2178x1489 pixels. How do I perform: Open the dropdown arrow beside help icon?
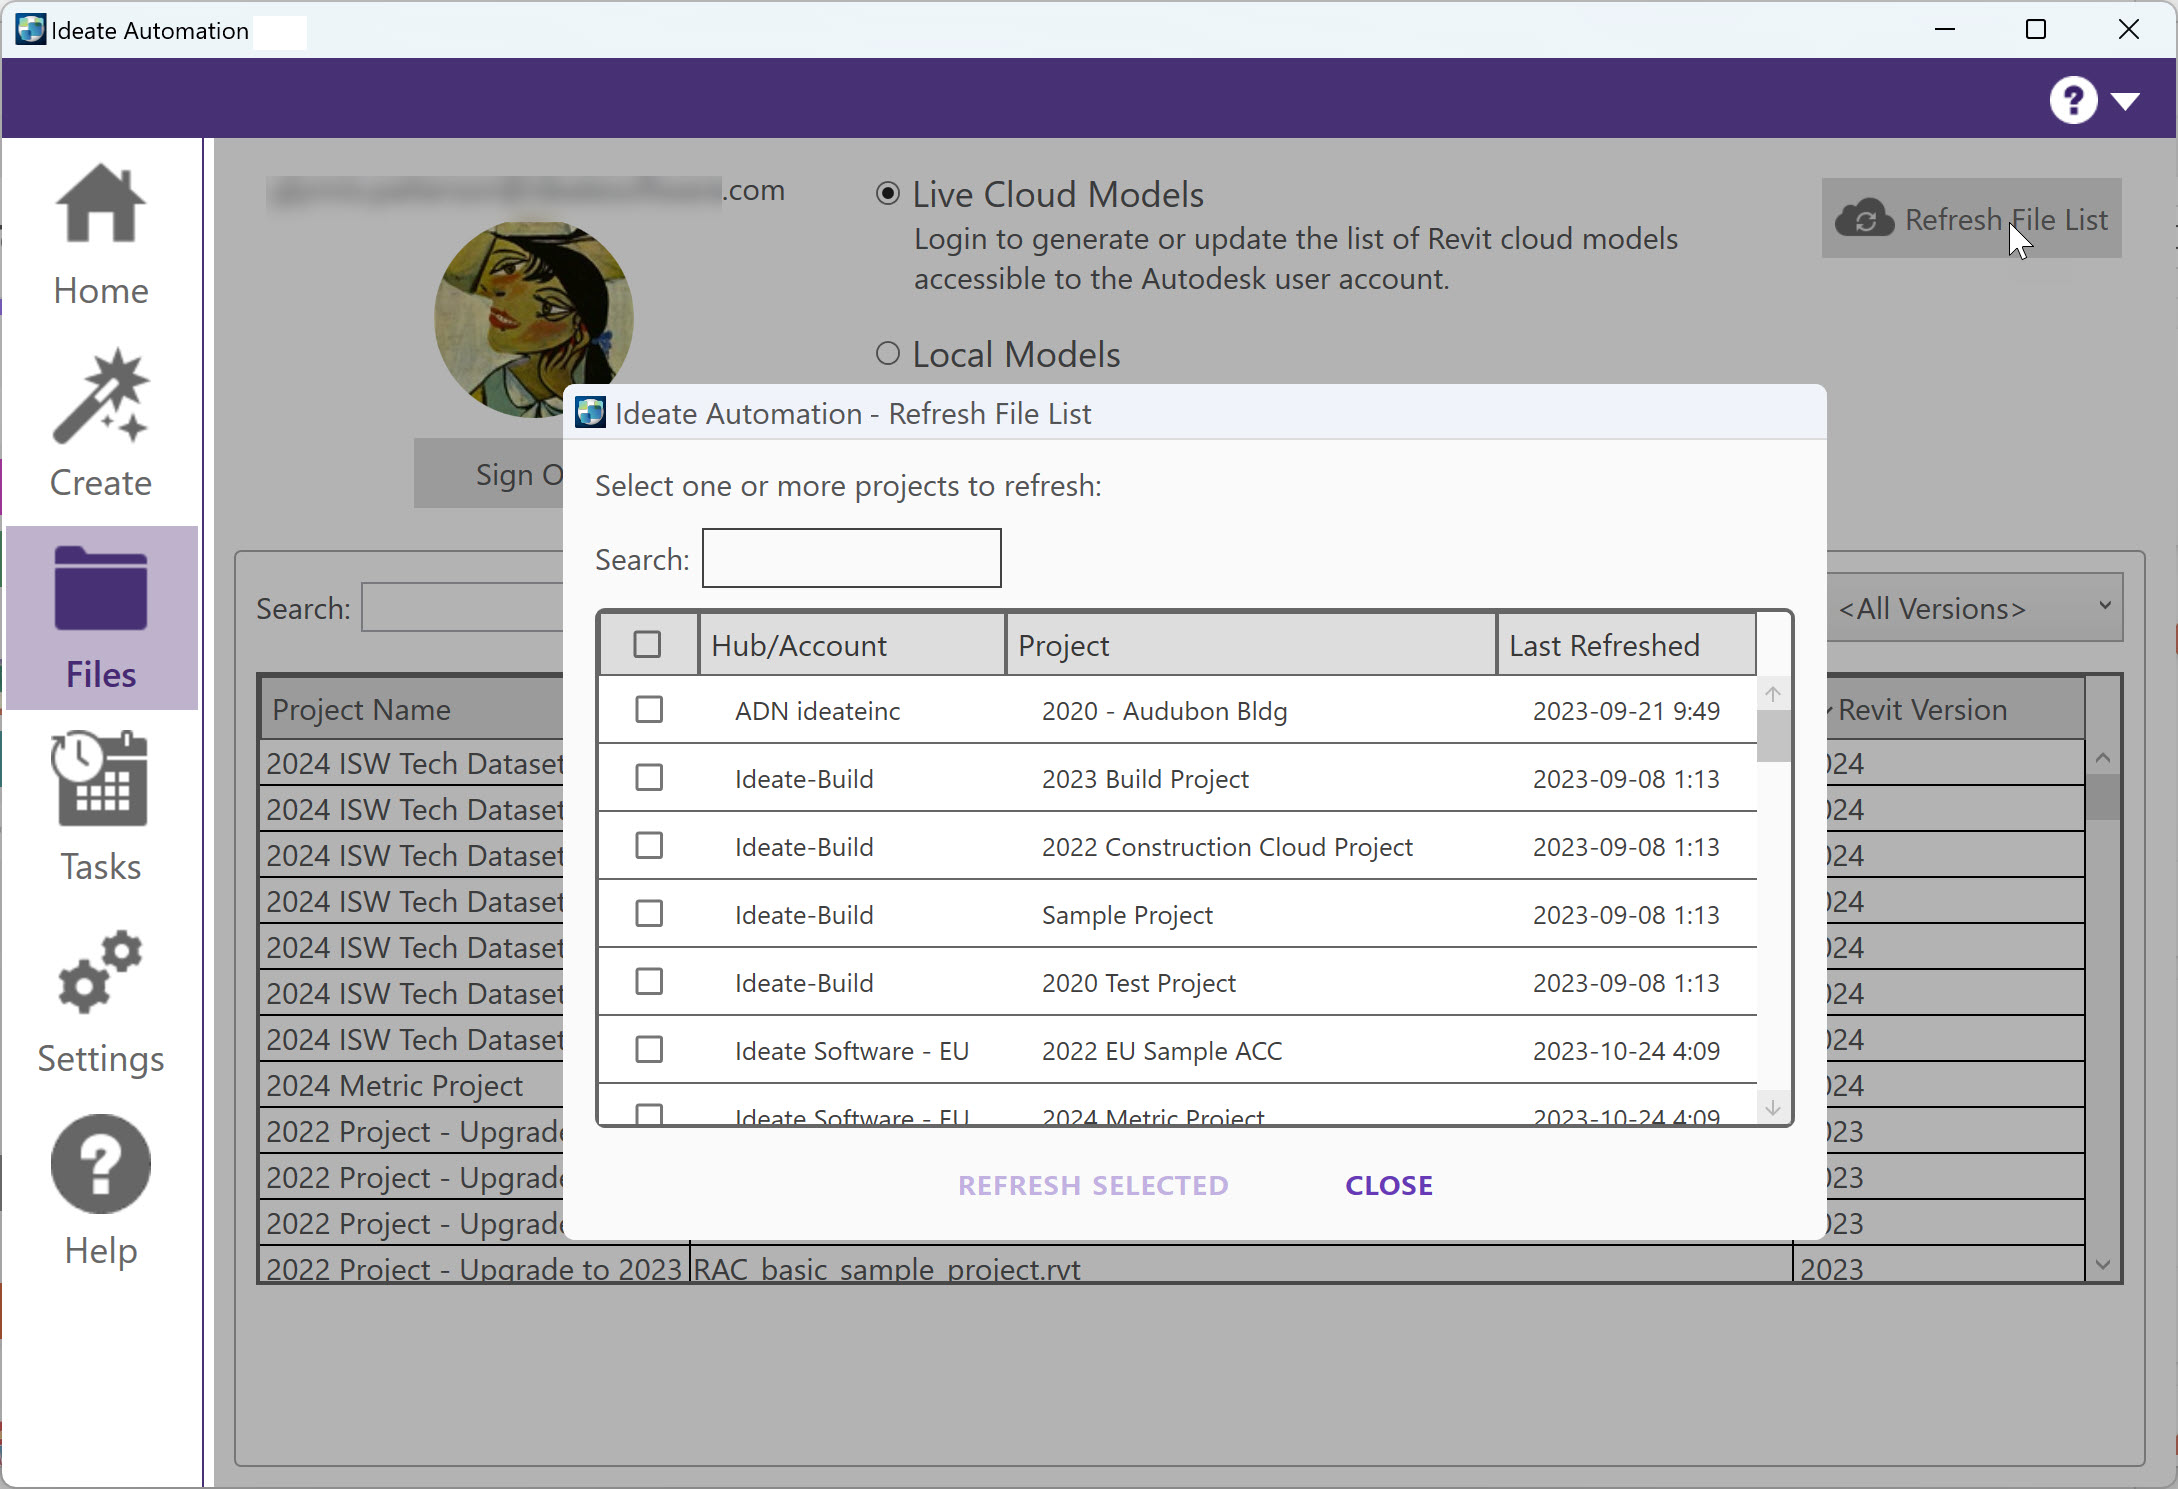pos(2125,101)
